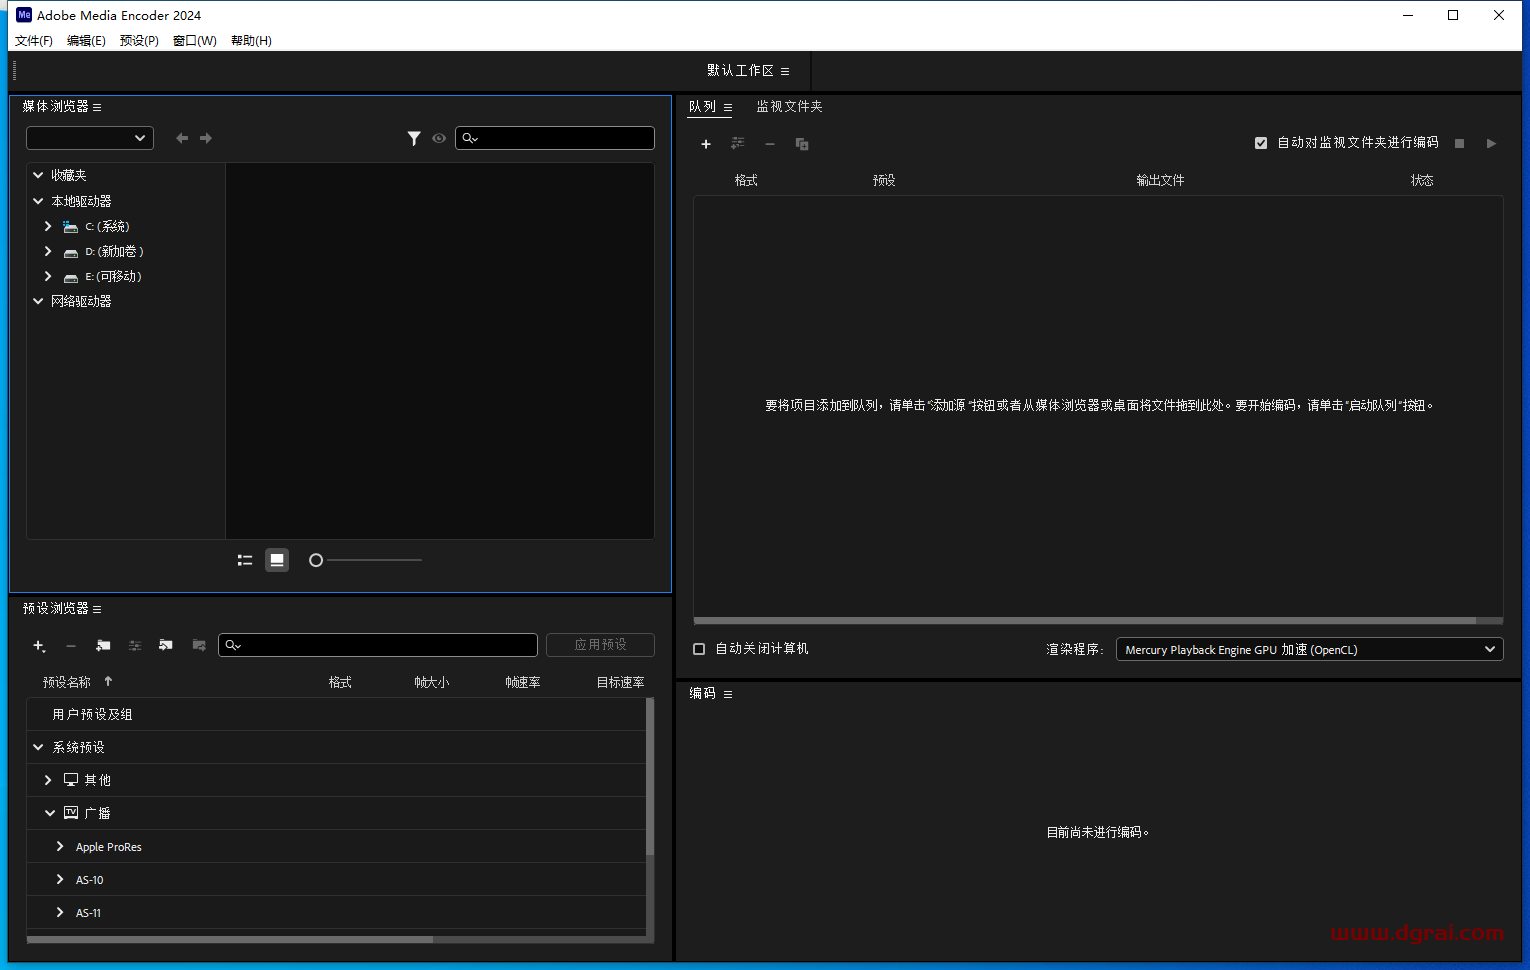Switch media browser to list view
This screenshot has width=1530, height=970.
245,560
